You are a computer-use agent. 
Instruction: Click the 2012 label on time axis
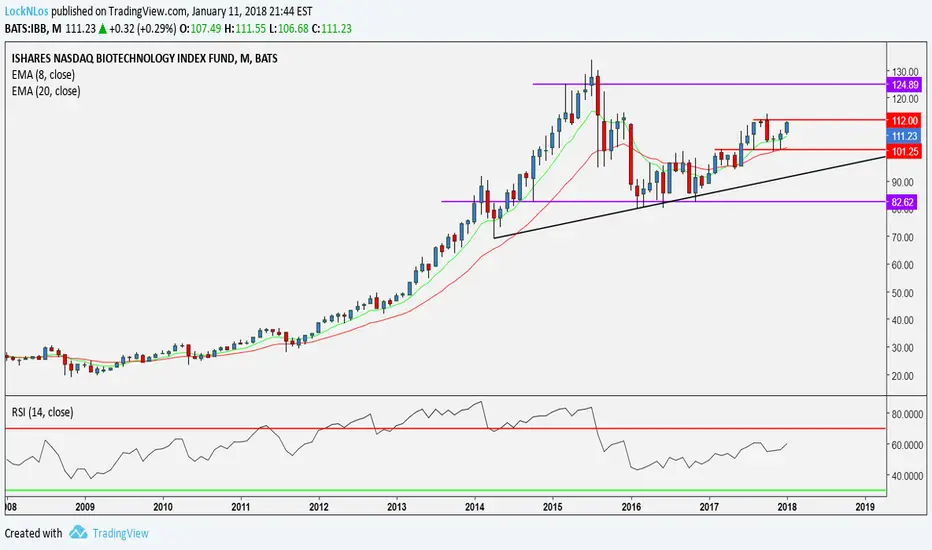tap(319, 507)
